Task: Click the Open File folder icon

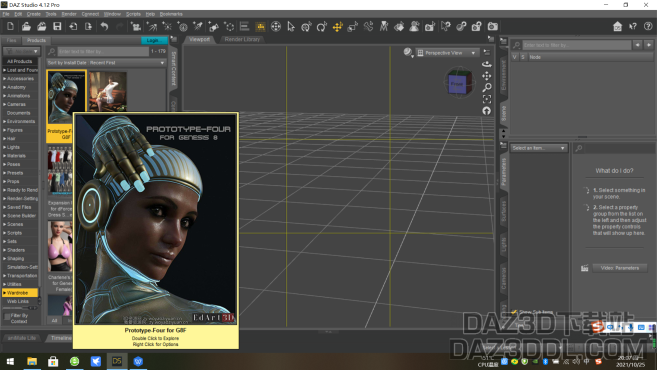Action: tap(26, 26)
